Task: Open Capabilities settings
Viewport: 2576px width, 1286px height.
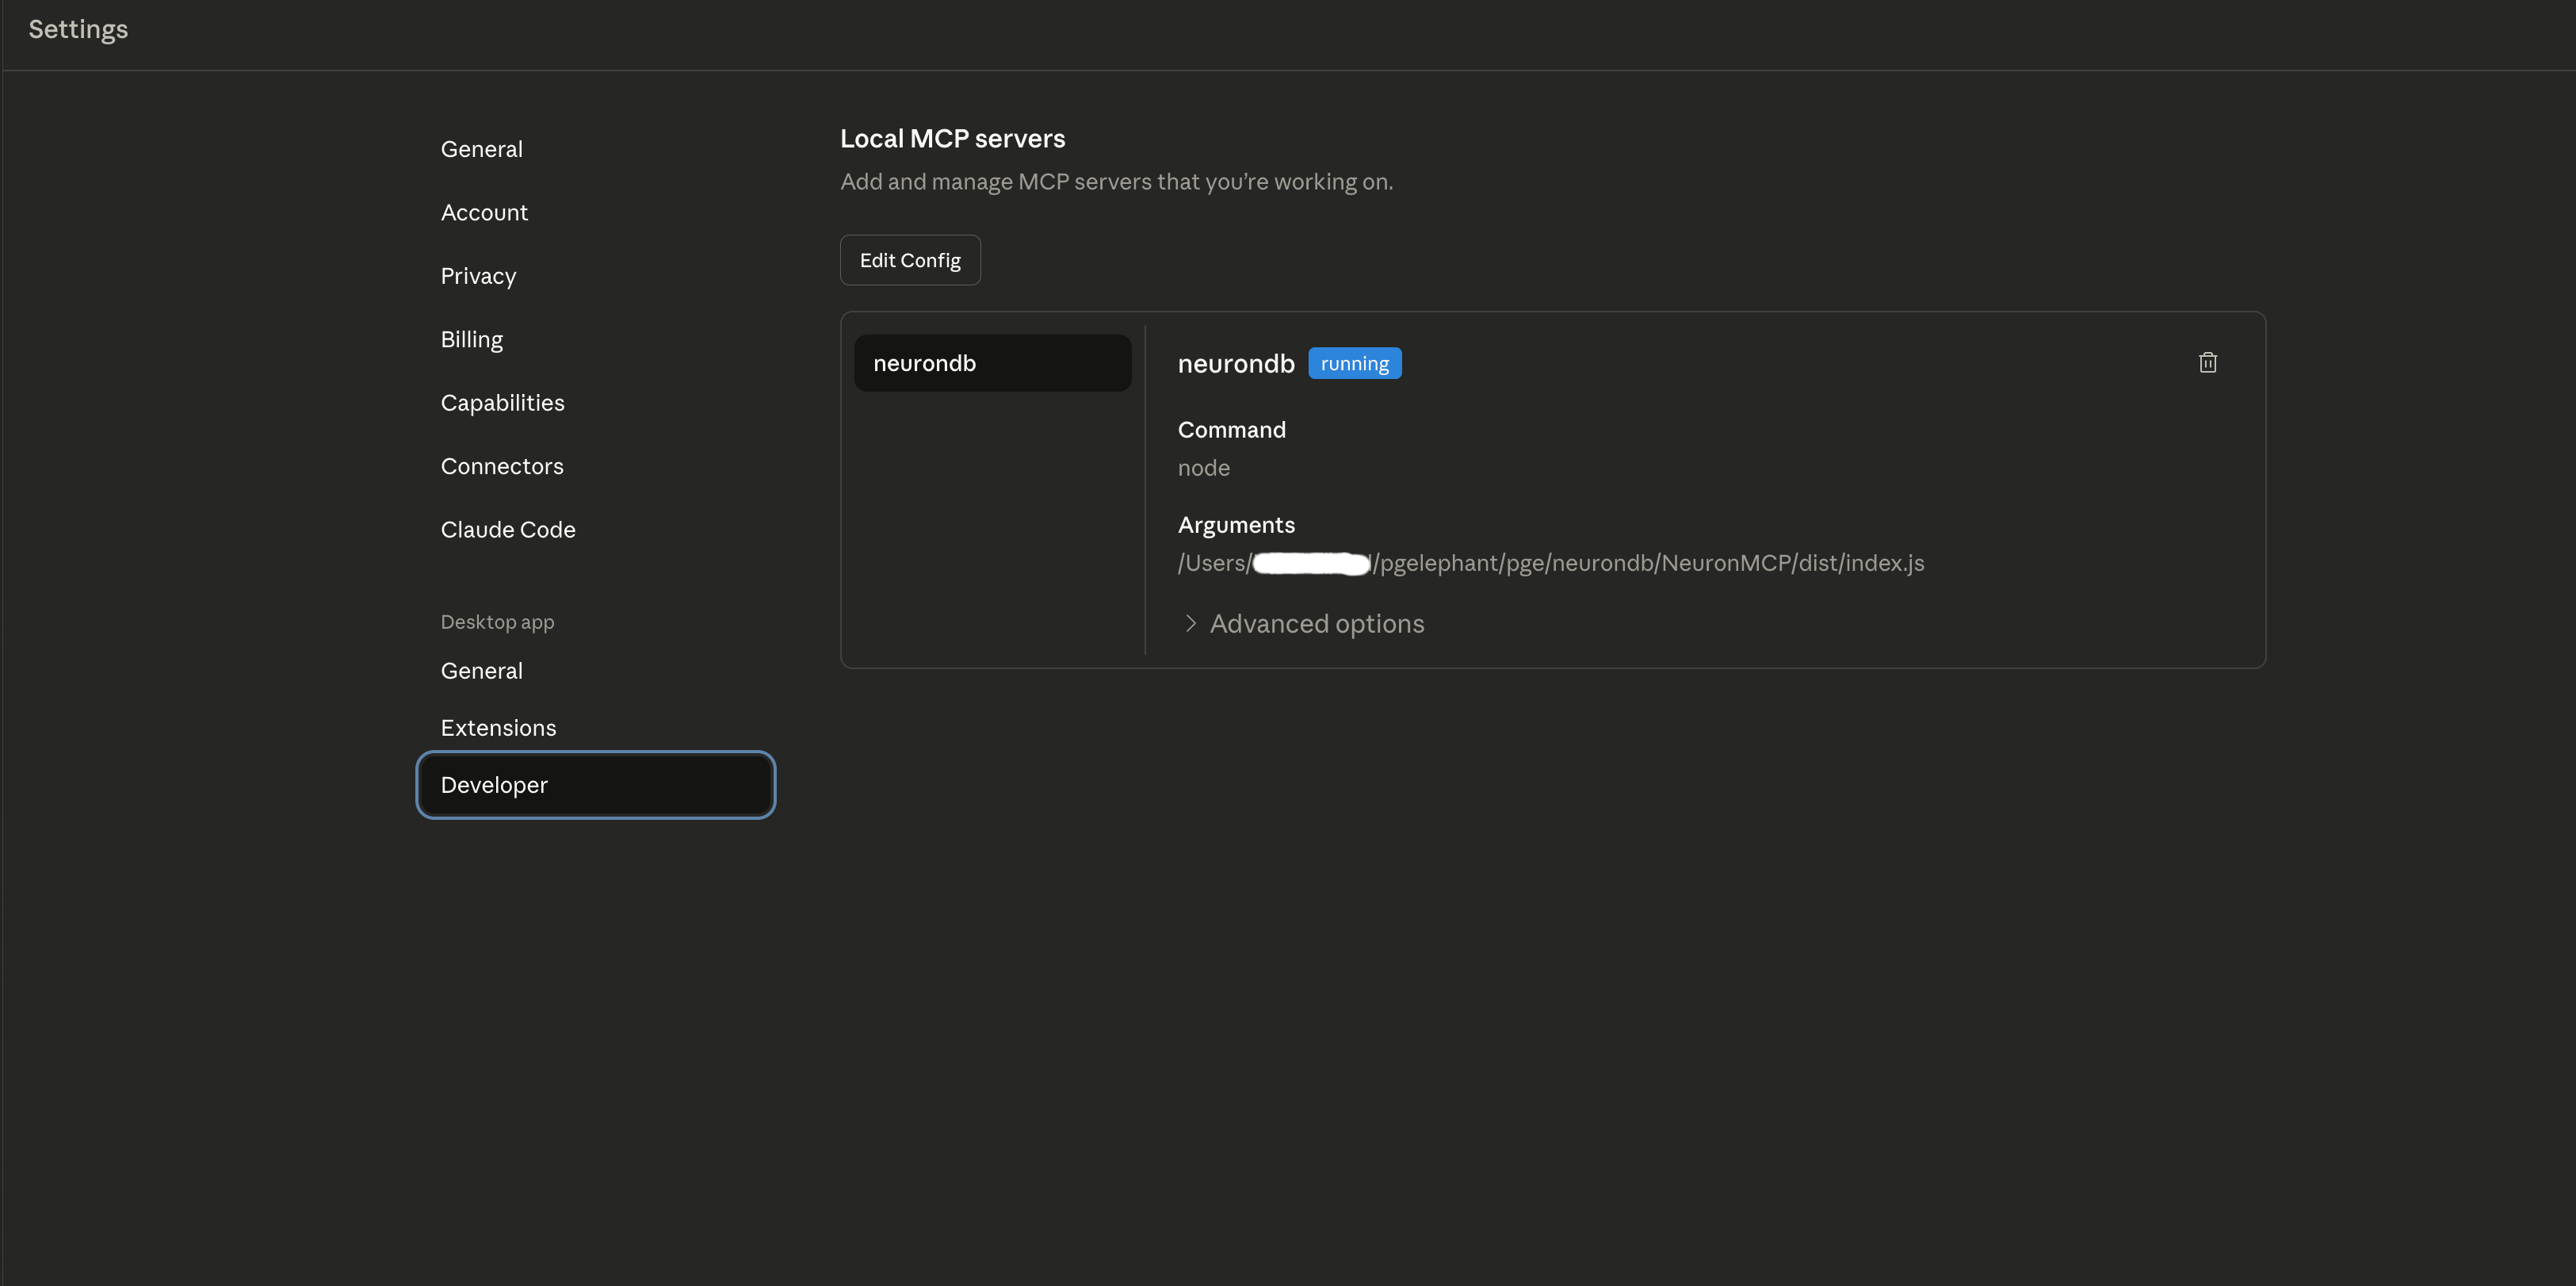Action: 502,402
